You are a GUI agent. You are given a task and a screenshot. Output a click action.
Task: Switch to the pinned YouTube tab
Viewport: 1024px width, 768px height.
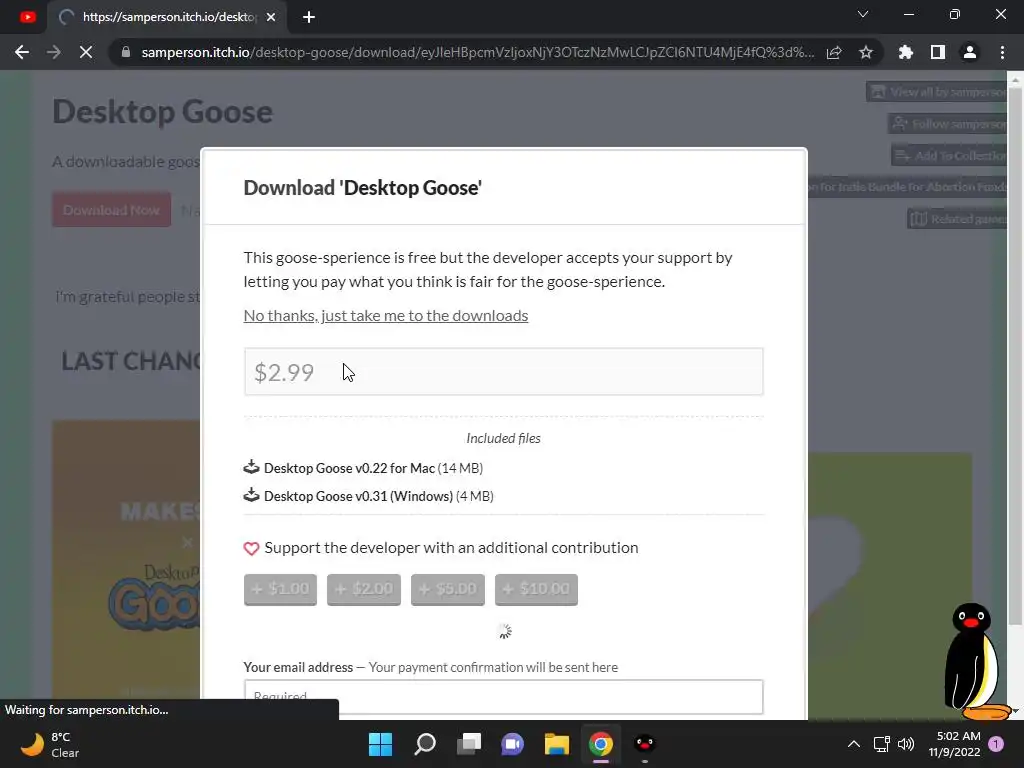point(27,17)
